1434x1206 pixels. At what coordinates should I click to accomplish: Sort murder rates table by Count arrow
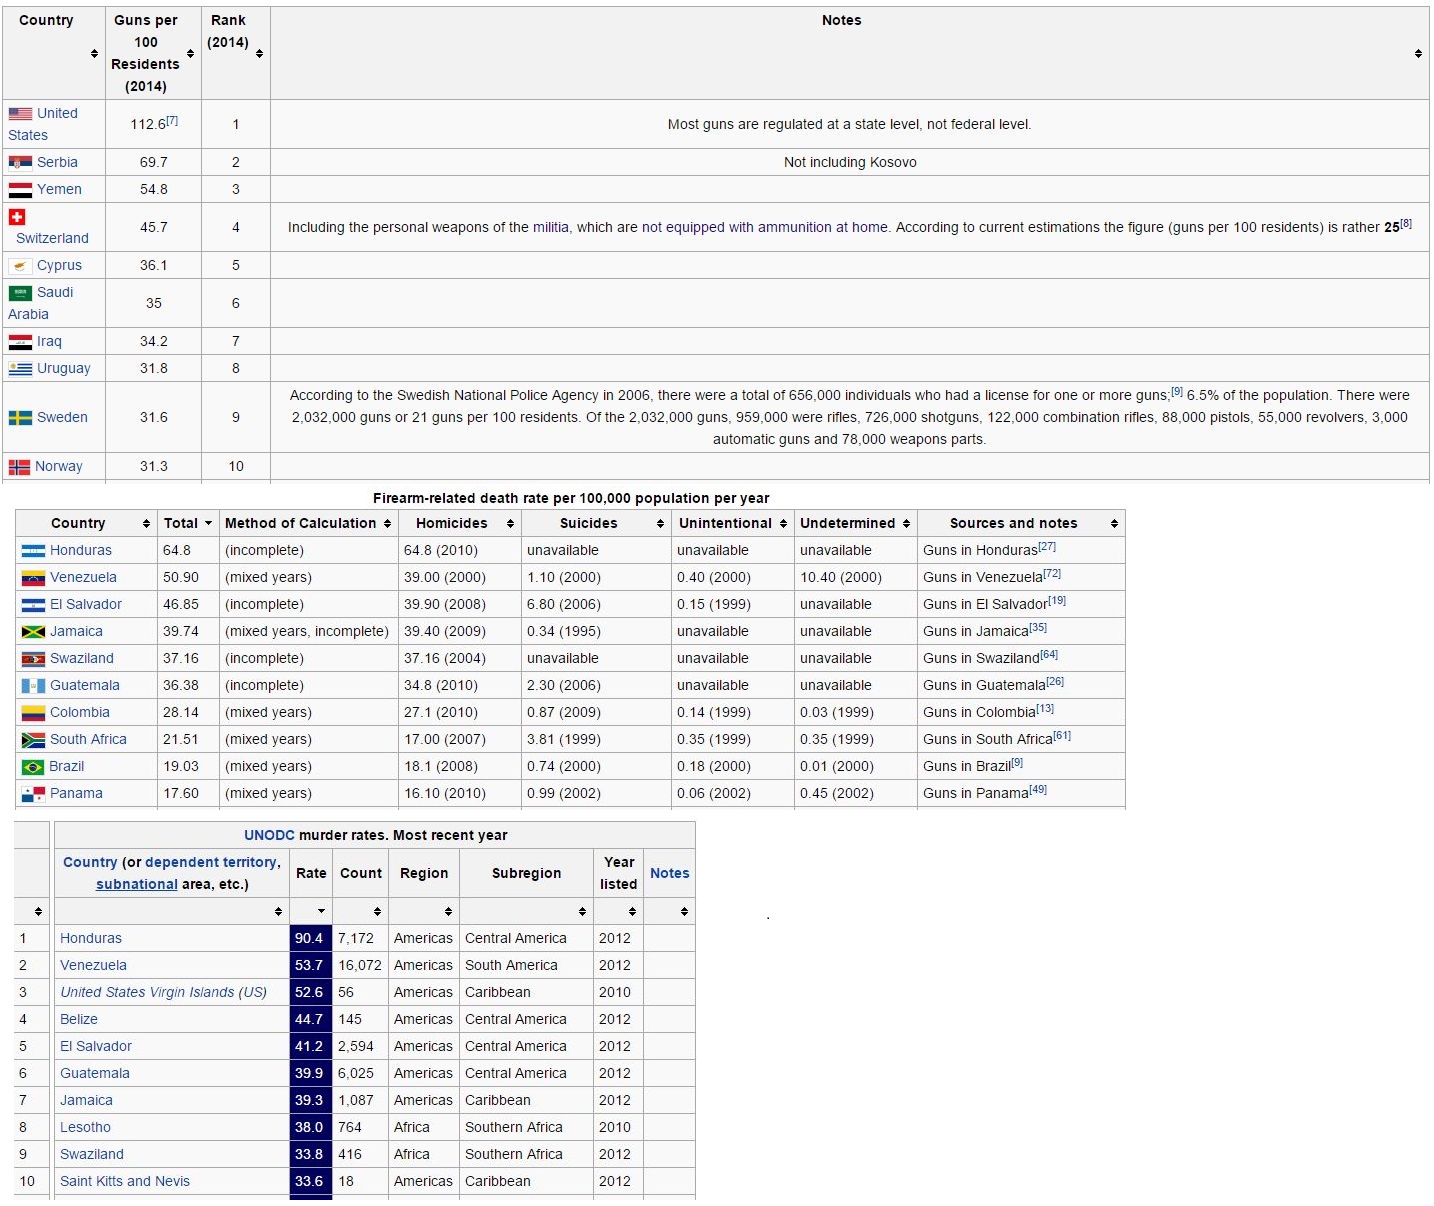pos(377,911)
